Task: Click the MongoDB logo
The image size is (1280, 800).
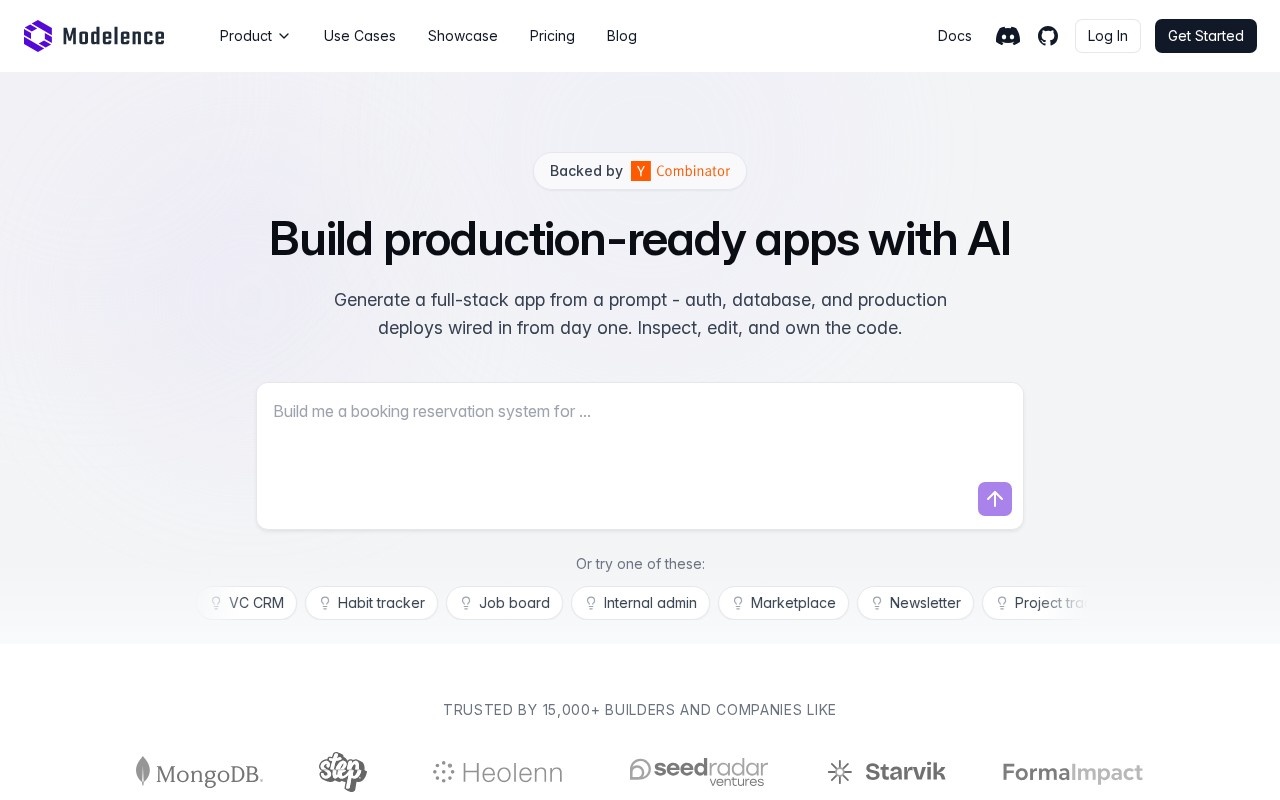Action: tap(199, 772)
